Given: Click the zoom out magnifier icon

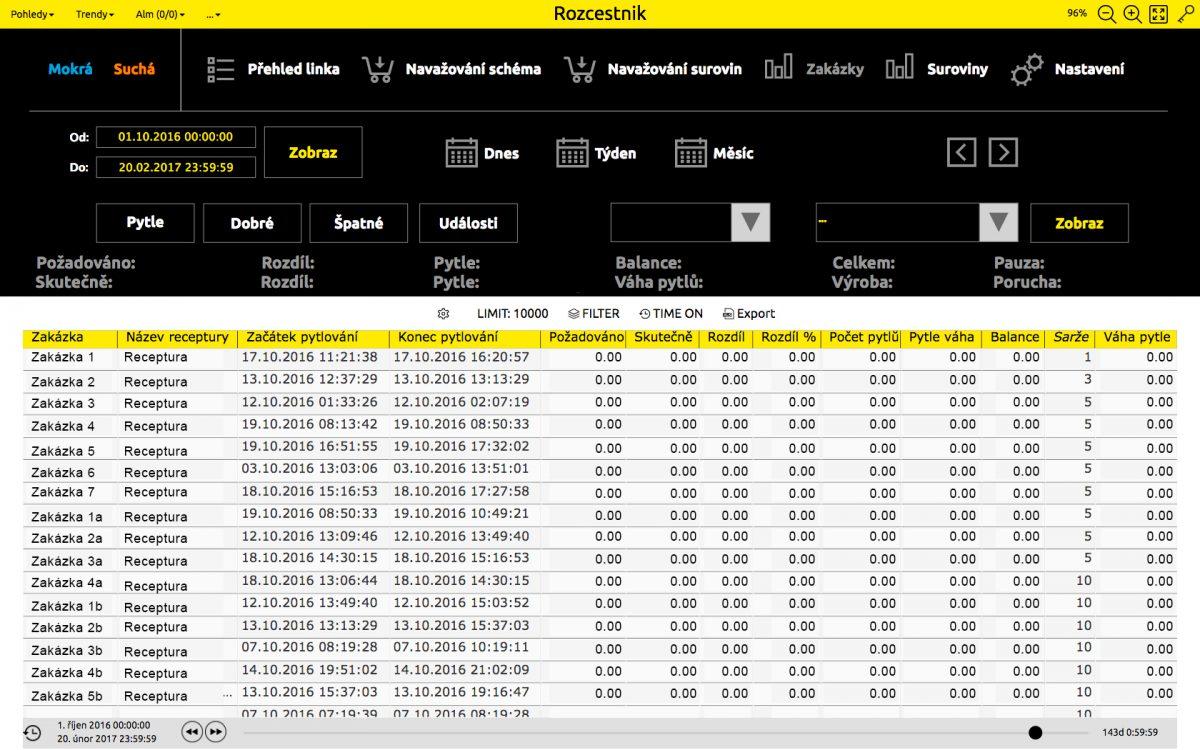Looking at the screenshot, I should (1107, 14).
